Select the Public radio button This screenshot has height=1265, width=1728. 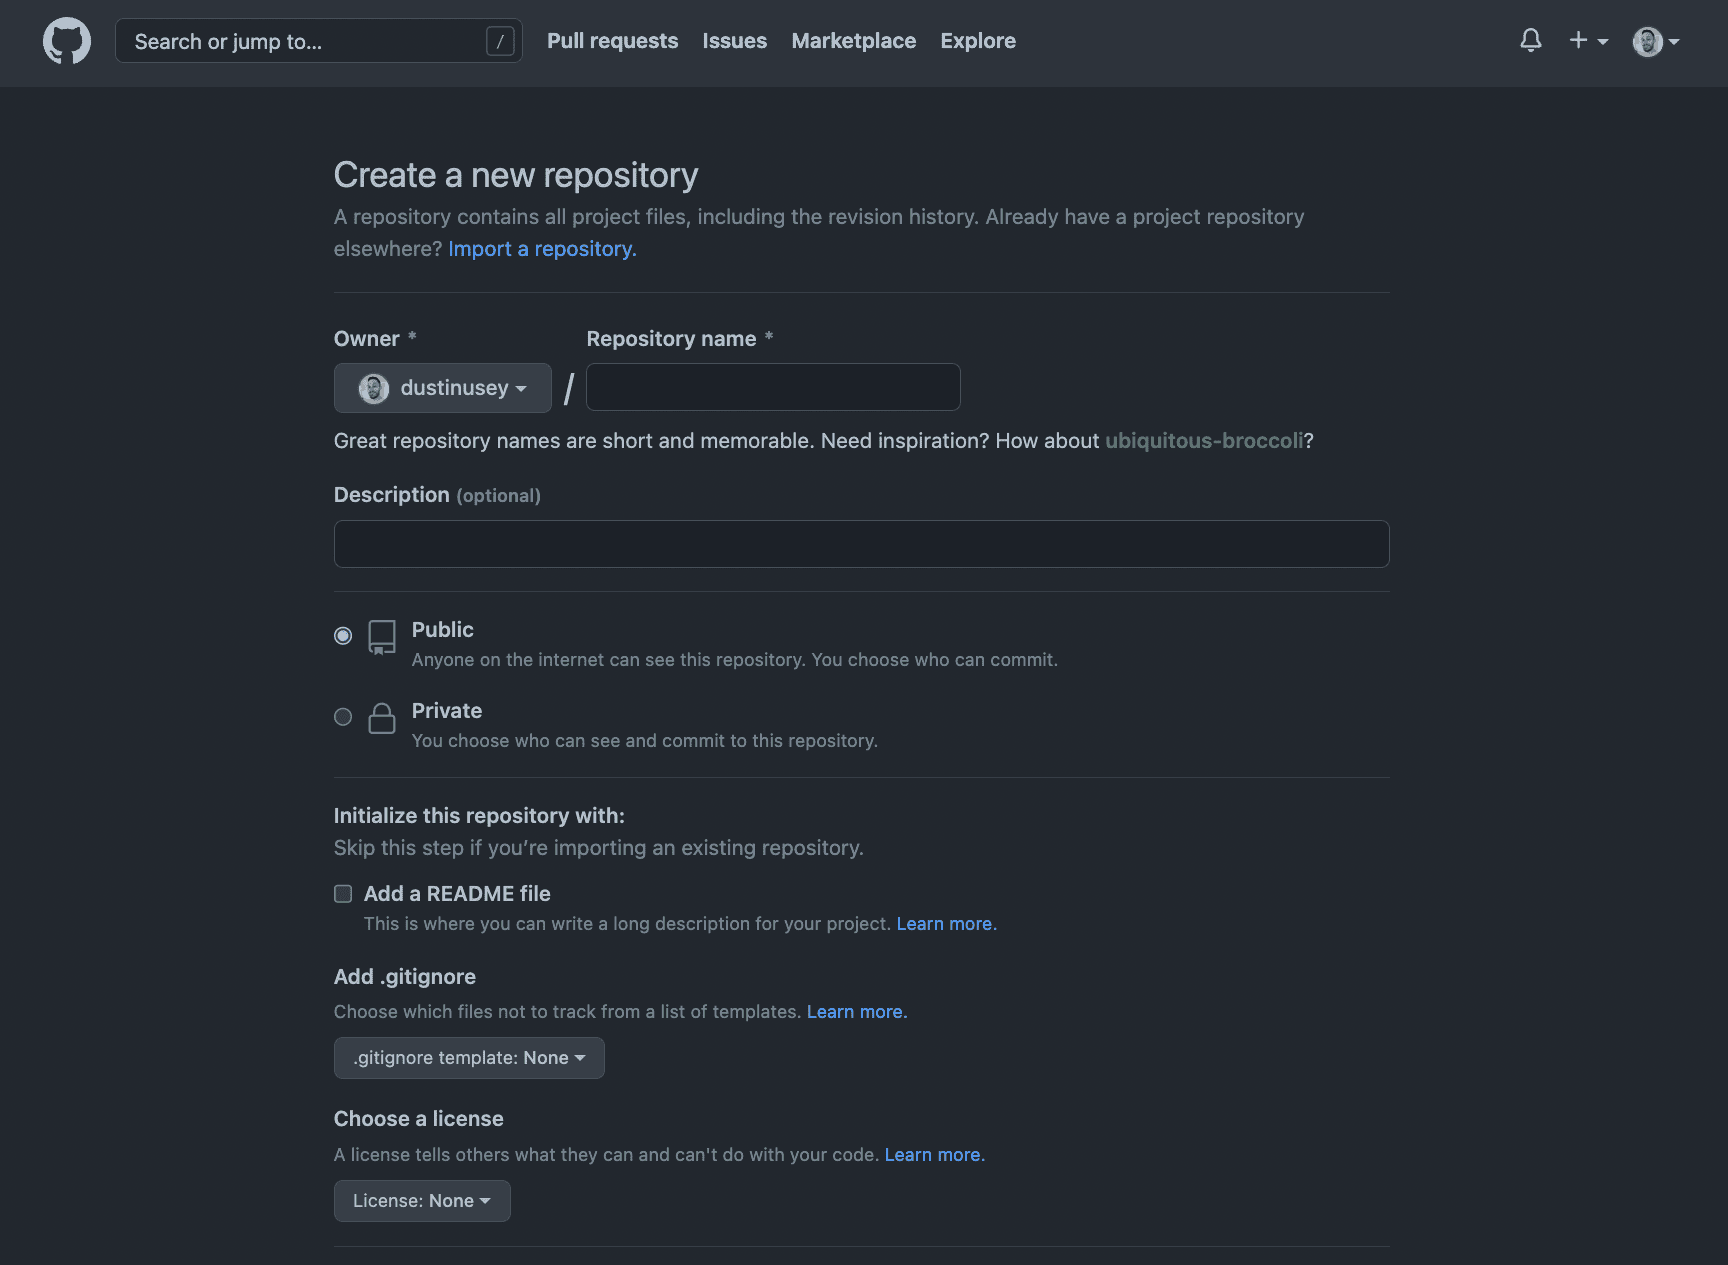pyautogui.click(x=343, y=636)
